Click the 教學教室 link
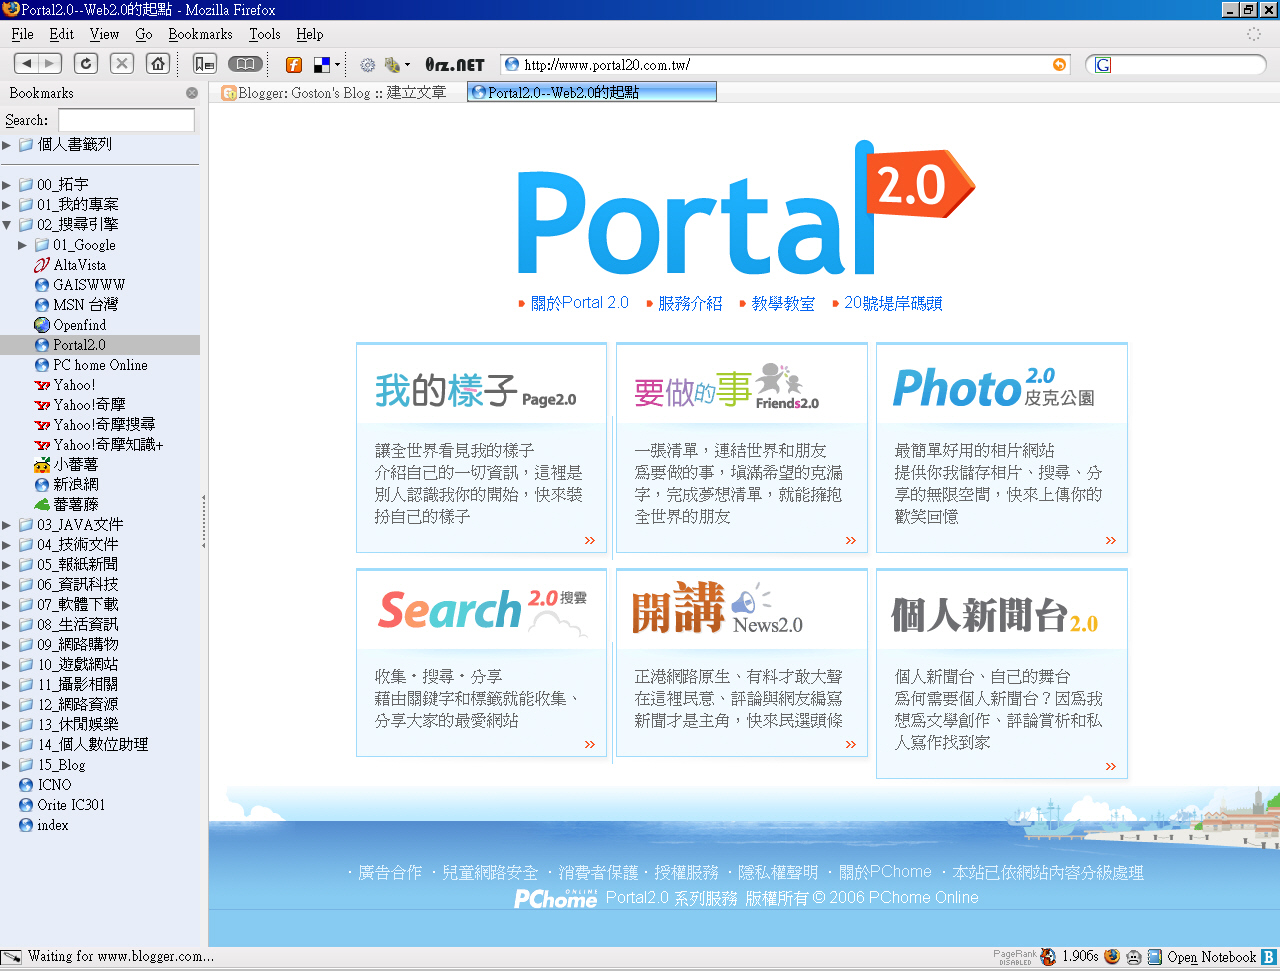This screenshot has height=971, width=1280. (x=783, y=303)
